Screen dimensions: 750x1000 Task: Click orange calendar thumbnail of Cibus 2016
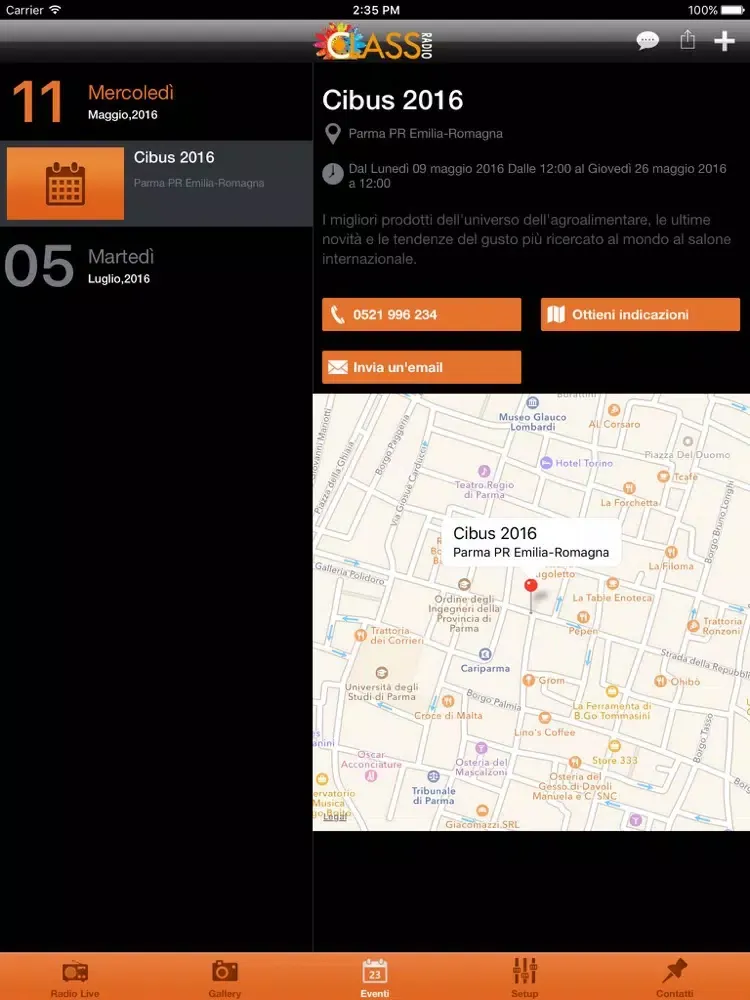(x=65, y=184)
